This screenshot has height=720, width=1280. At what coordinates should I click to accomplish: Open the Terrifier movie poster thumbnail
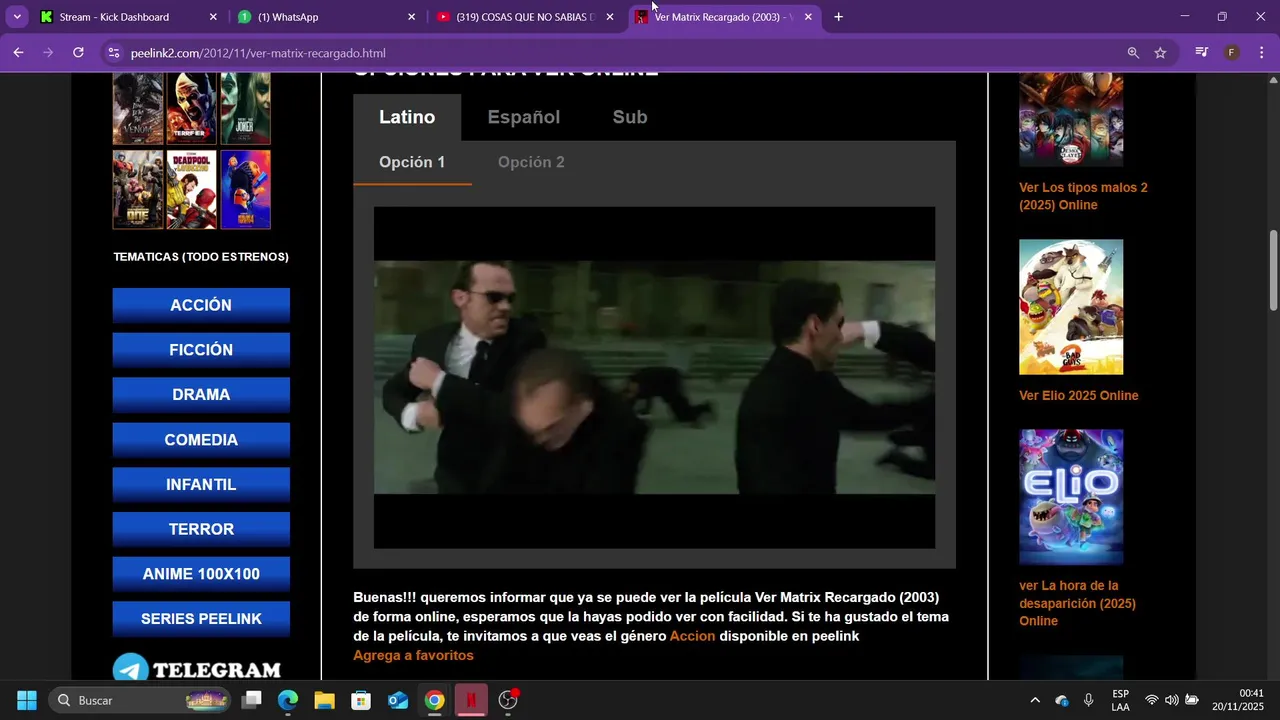point(191,108)
